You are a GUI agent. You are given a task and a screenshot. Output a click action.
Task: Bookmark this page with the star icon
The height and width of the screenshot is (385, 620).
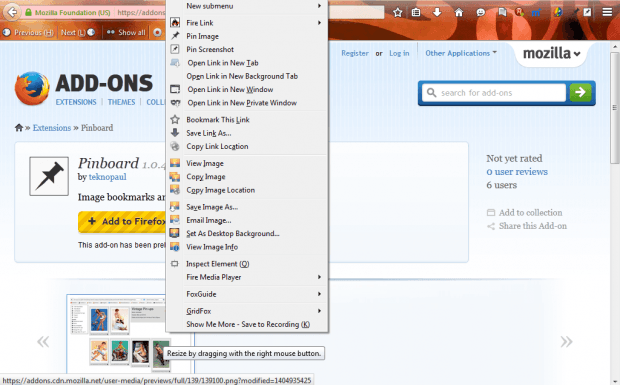coord(397,13)
